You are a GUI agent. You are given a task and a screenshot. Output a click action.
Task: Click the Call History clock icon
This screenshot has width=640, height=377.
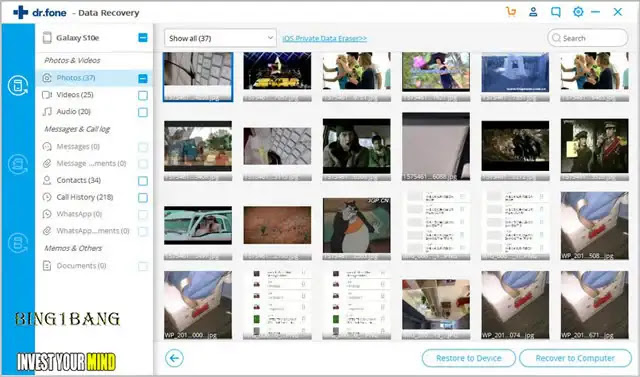(47, 197)
